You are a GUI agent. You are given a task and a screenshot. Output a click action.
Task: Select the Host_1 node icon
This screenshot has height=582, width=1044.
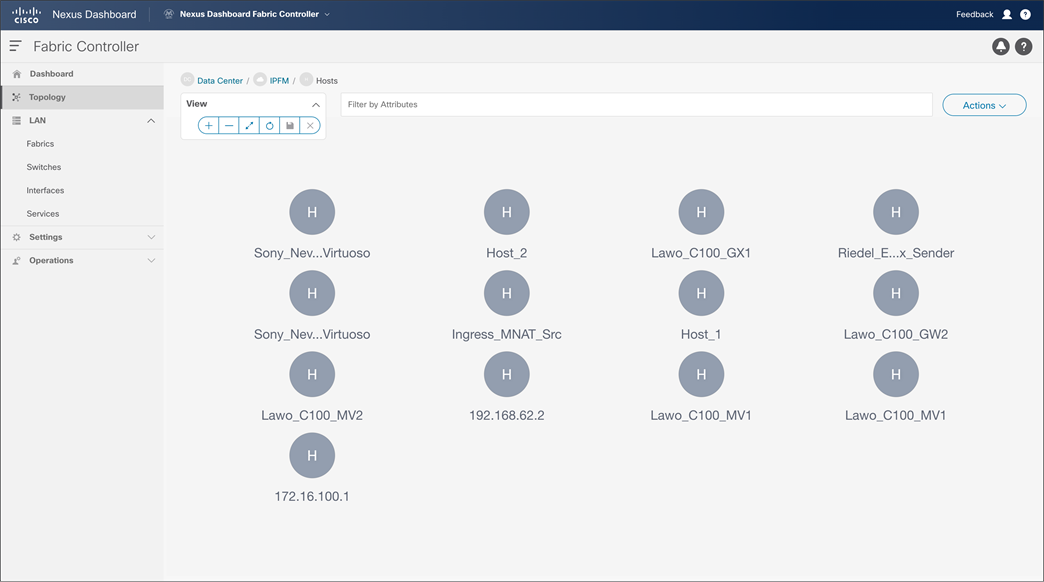coord(701,293)
